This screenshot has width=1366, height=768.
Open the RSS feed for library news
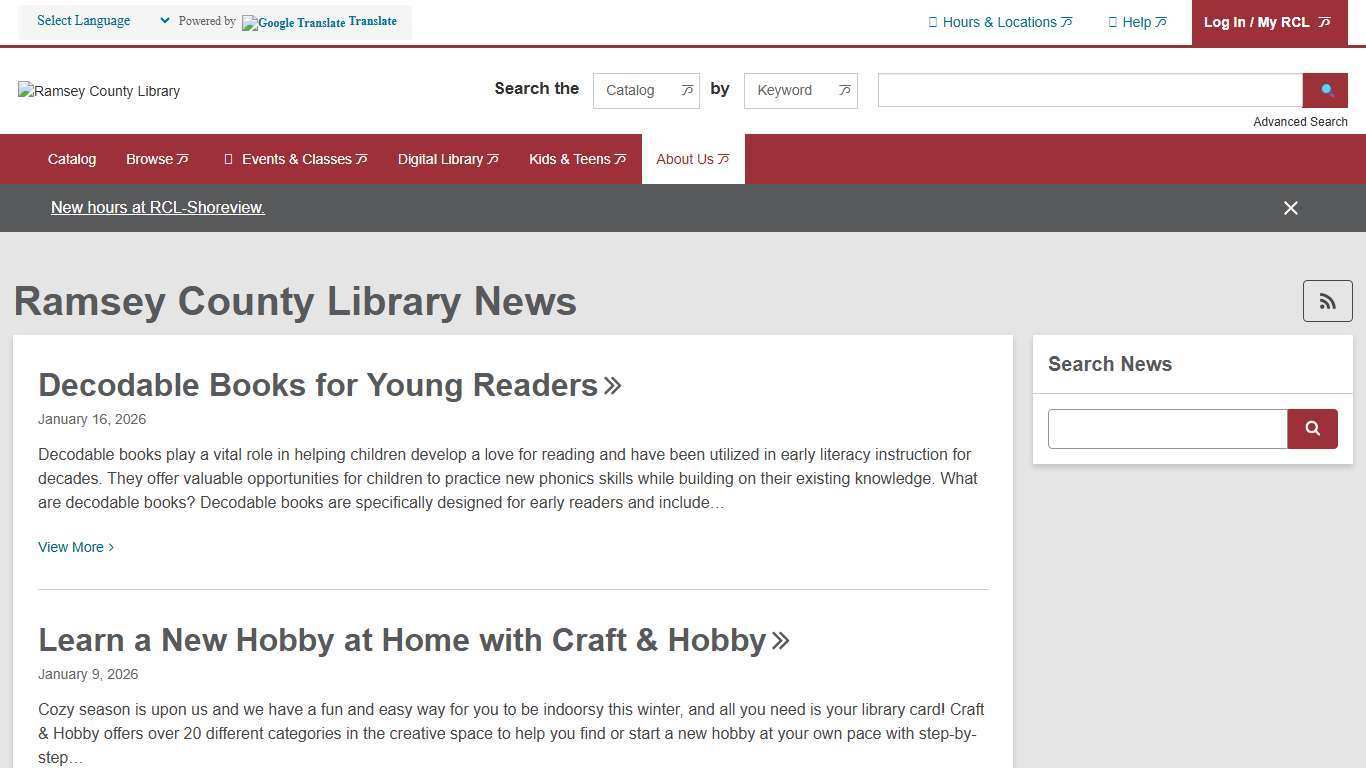pos(1327,300)
